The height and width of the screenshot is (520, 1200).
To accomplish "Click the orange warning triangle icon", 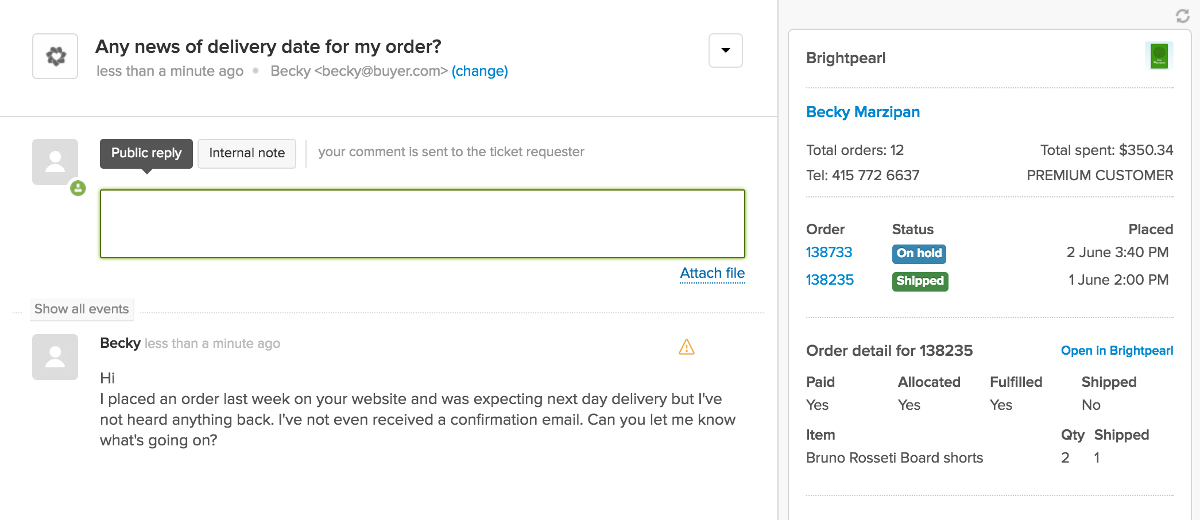I will tap(686, 347).
